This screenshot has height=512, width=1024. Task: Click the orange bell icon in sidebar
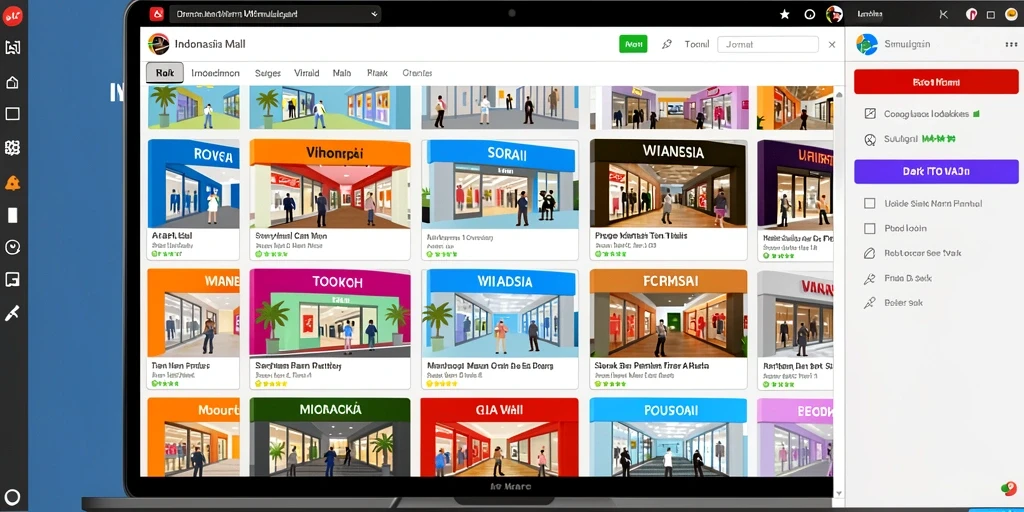point(12,184)
